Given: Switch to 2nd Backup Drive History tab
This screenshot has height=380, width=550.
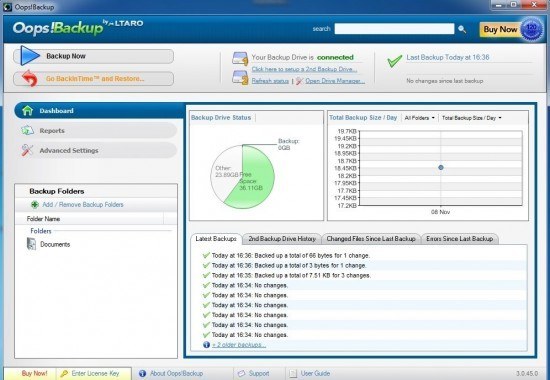Looking at the screenshot, I should [x=282, y=239].
